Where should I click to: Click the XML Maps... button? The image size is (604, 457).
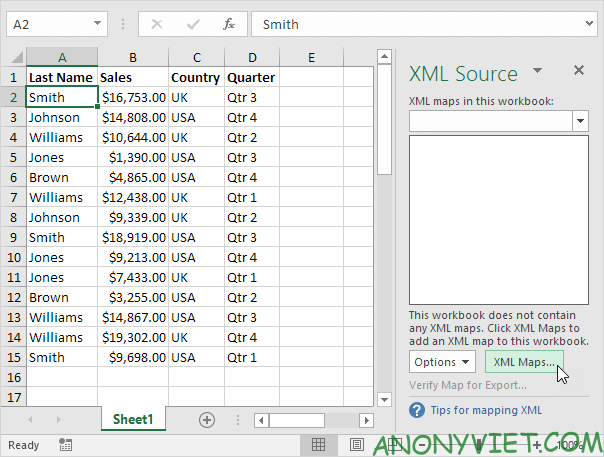524,362
